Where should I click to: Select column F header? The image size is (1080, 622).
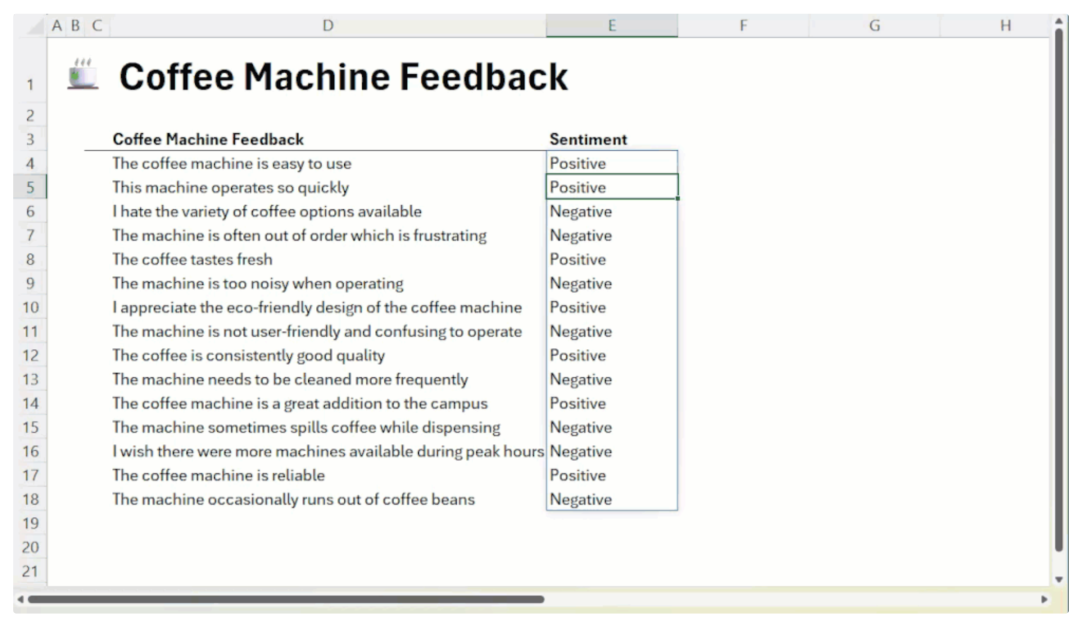click(743, 25)
